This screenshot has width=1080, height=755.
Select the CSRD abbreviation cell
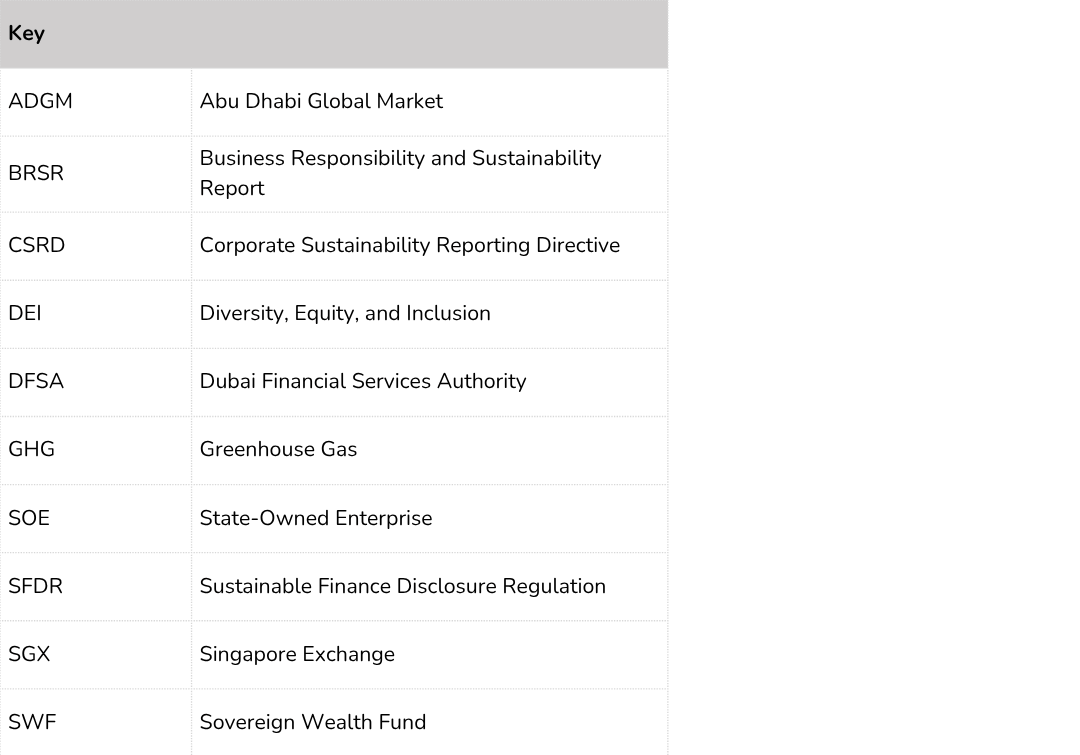[x=96, y=246]
